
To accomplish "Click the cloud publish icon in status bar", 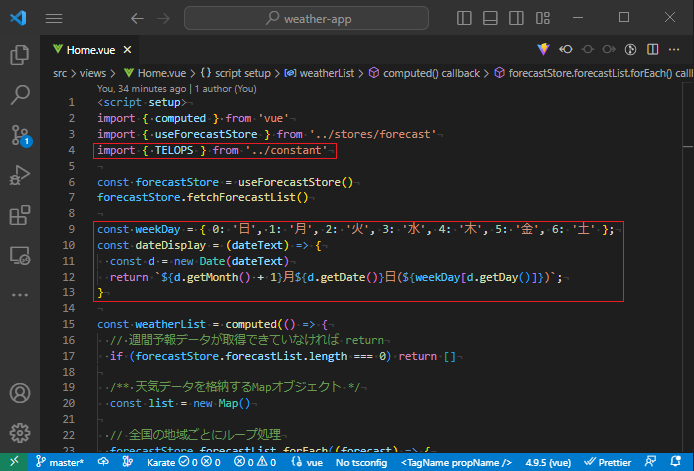I will [x=103, y=462].
